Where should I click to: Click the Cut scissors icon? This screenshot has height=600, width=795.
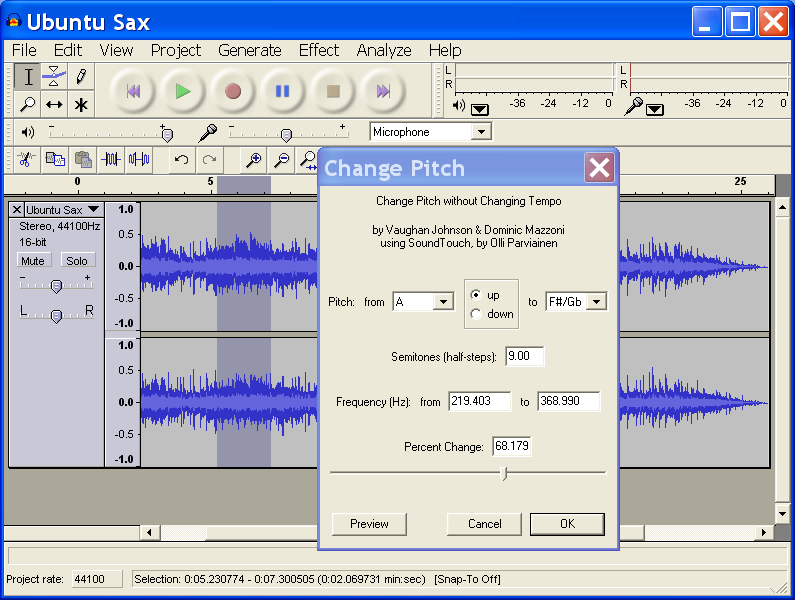pyautogui.click(x=26, y=160)
